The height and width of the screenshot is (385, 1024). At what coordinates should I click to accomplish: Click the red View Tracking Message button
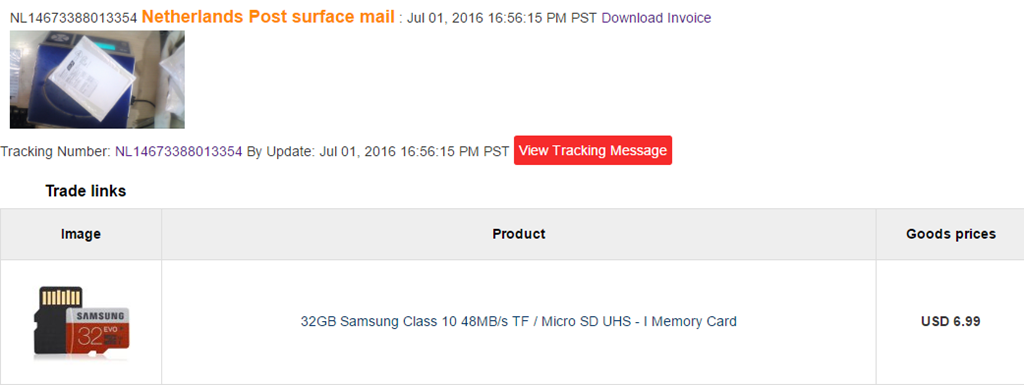pos(592,150)
